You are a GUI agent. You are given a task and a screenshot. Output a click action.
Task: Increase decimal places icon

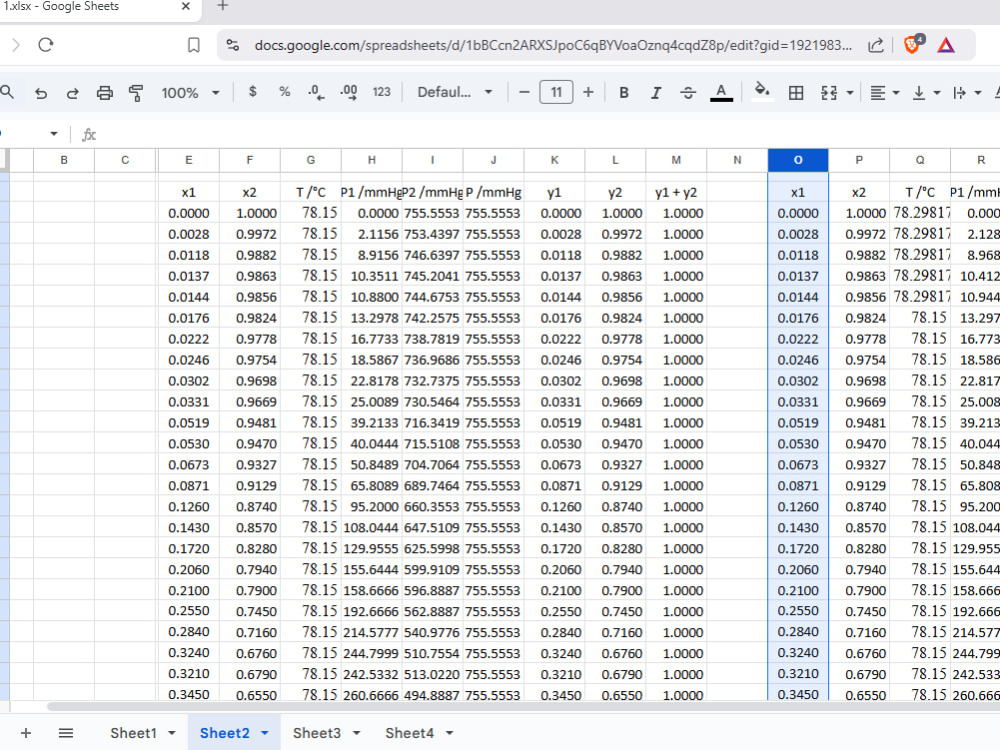[x=348, y=92]
